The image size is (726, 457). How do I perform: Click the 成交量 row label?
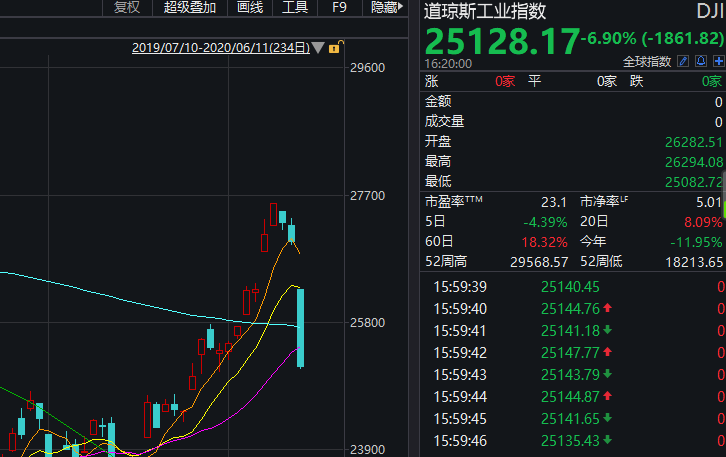click(444, 121)
